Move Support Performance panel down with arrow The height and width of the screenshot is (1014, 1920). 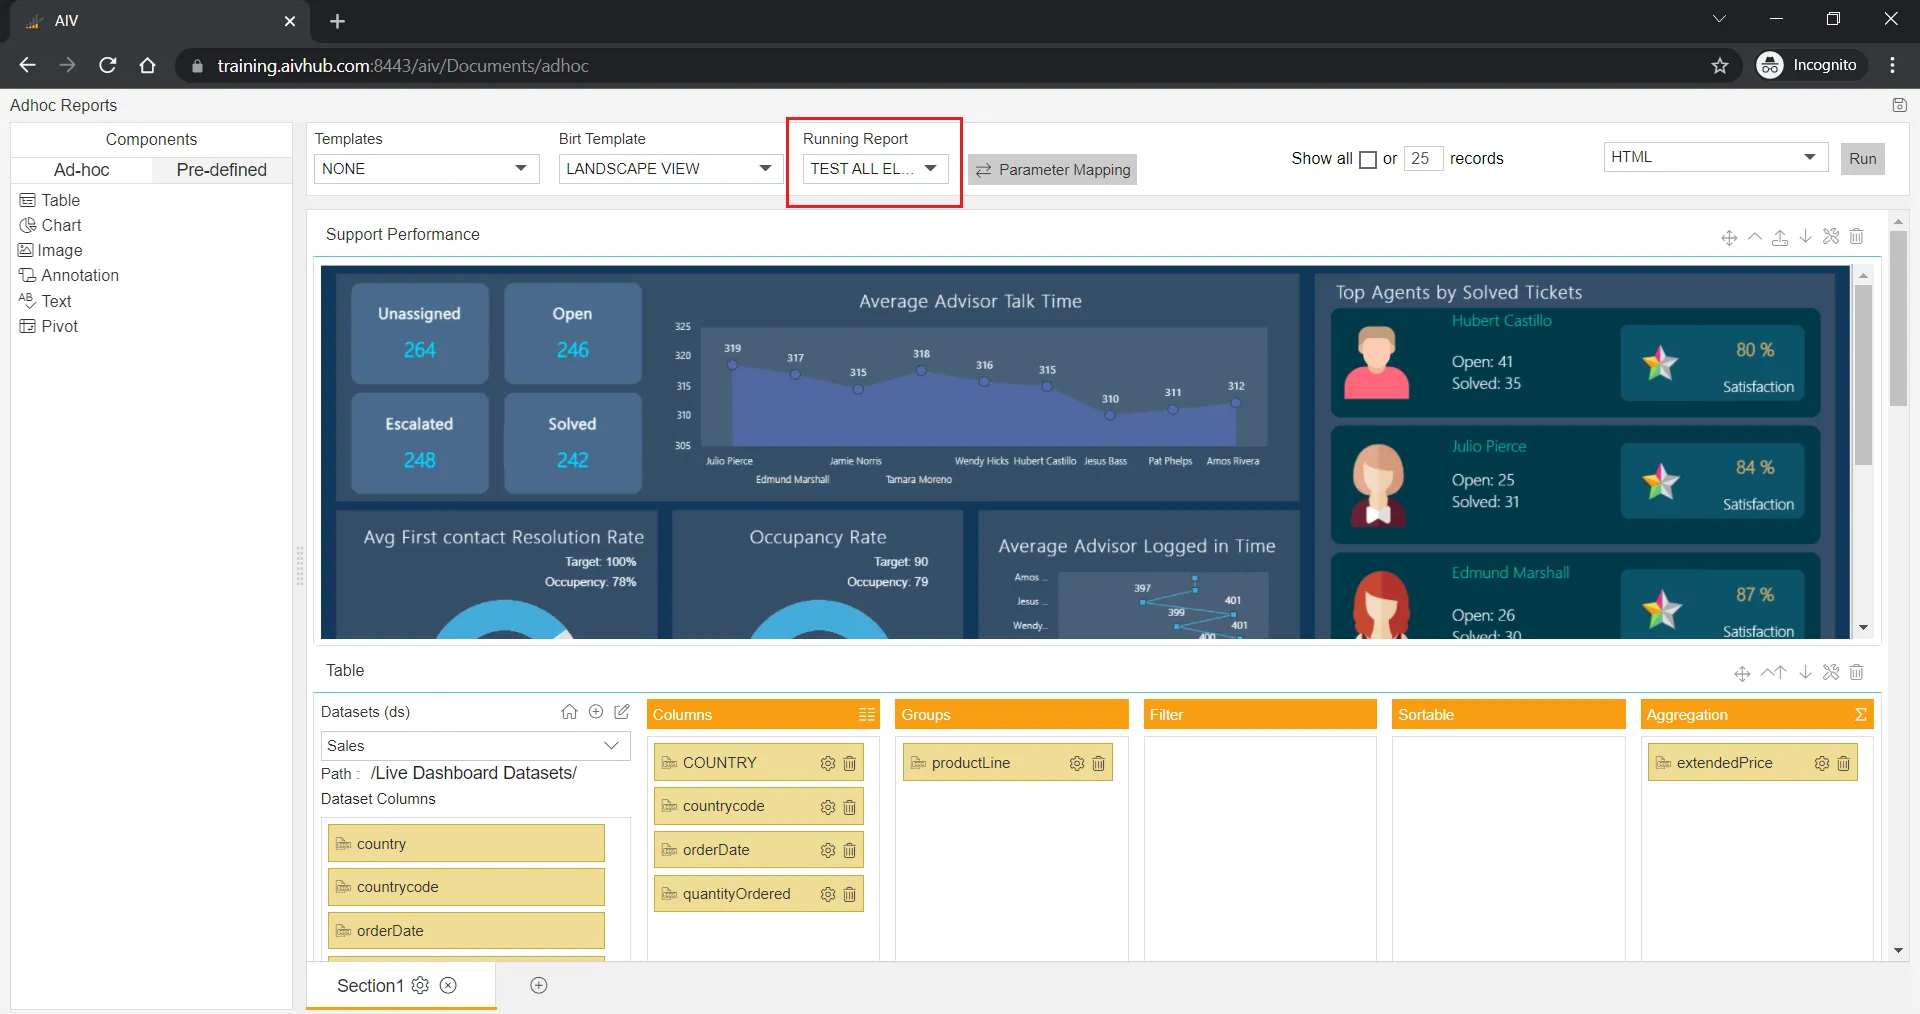1805,237
